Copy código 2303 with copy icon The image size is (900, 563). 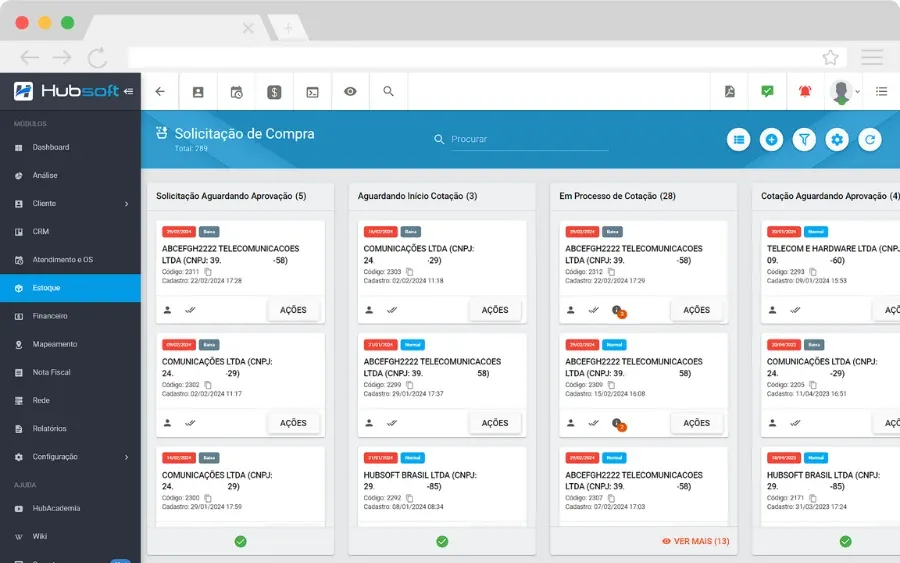(409, 272)
